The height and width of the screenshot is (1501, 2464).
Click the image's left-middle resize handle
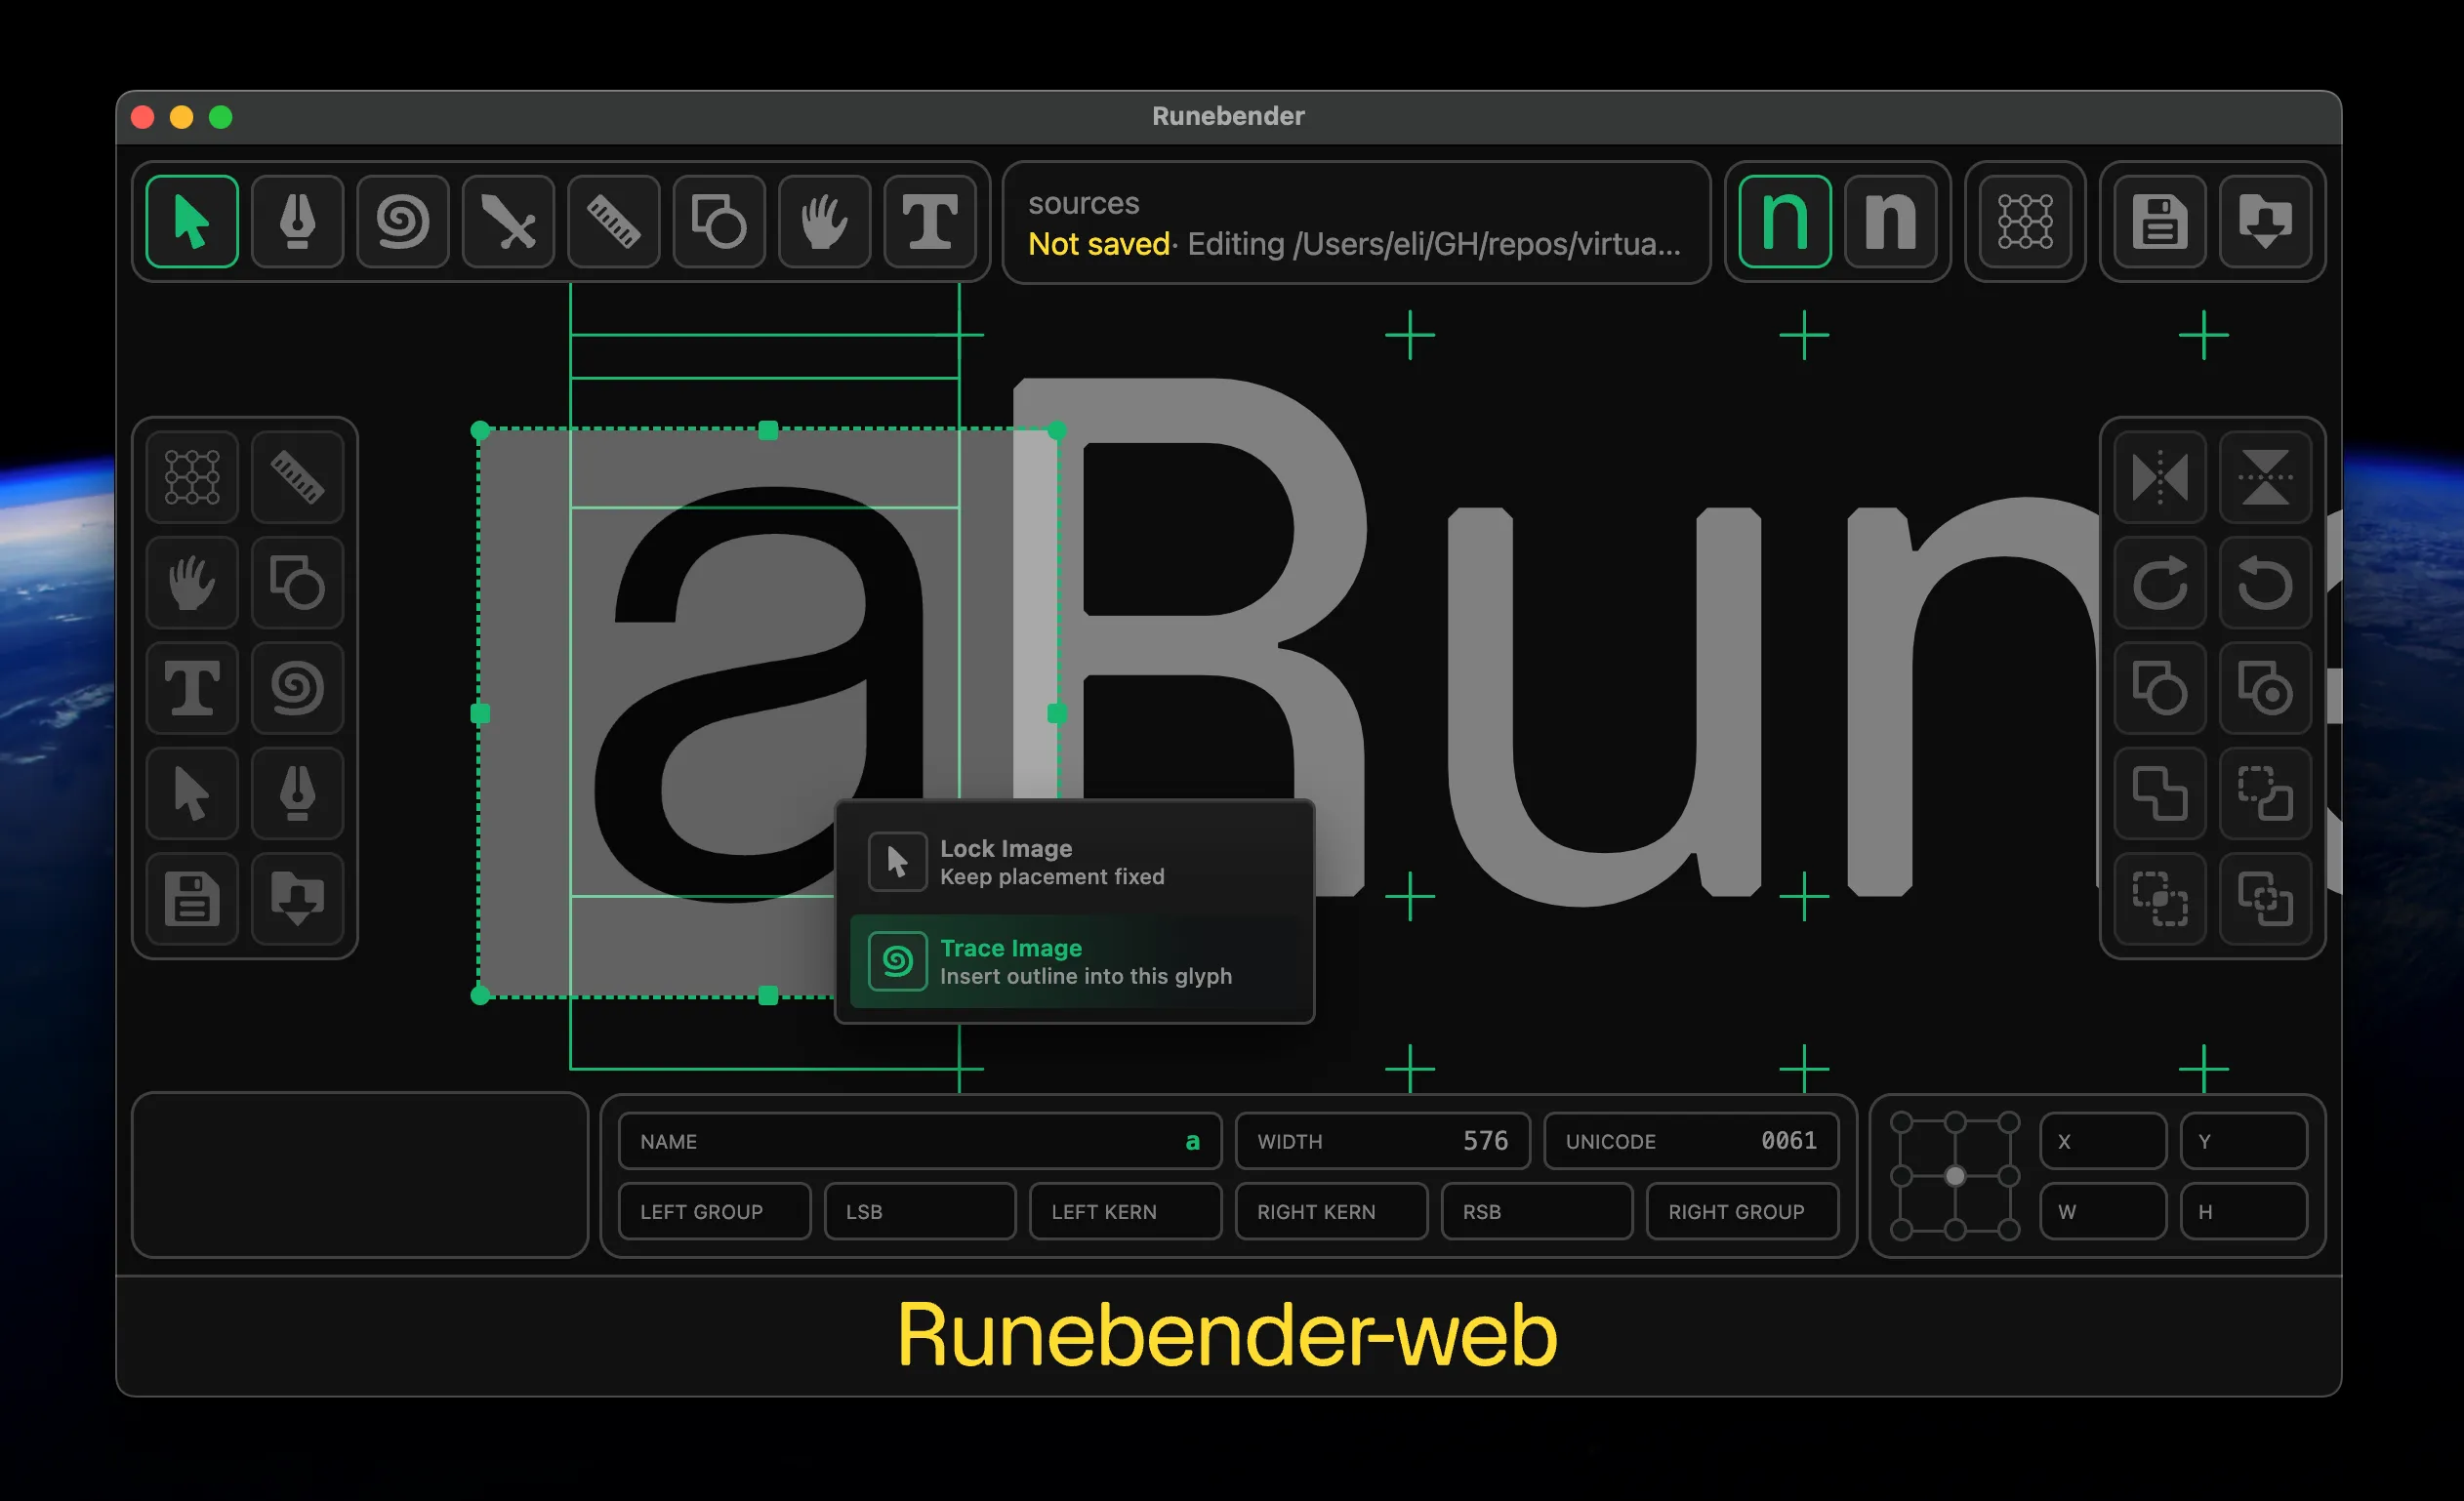(x=480, y=714)
